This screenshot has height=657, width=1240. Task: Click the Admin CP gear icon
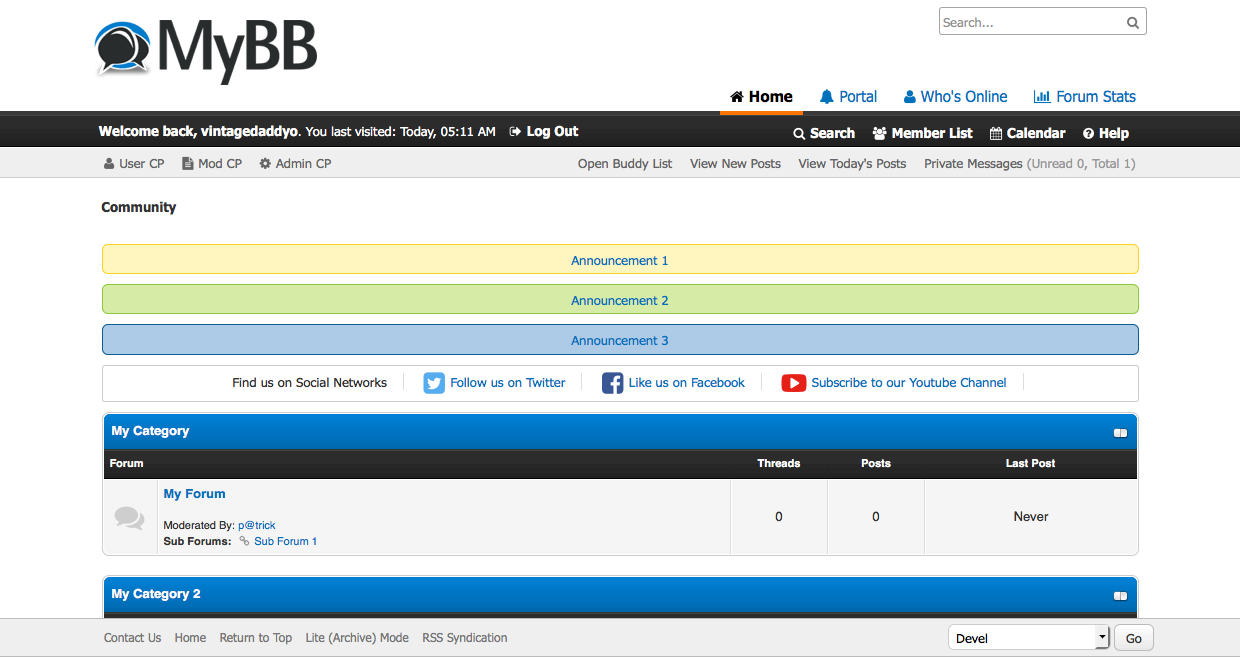pyautogui.click(x=265, y=163)
